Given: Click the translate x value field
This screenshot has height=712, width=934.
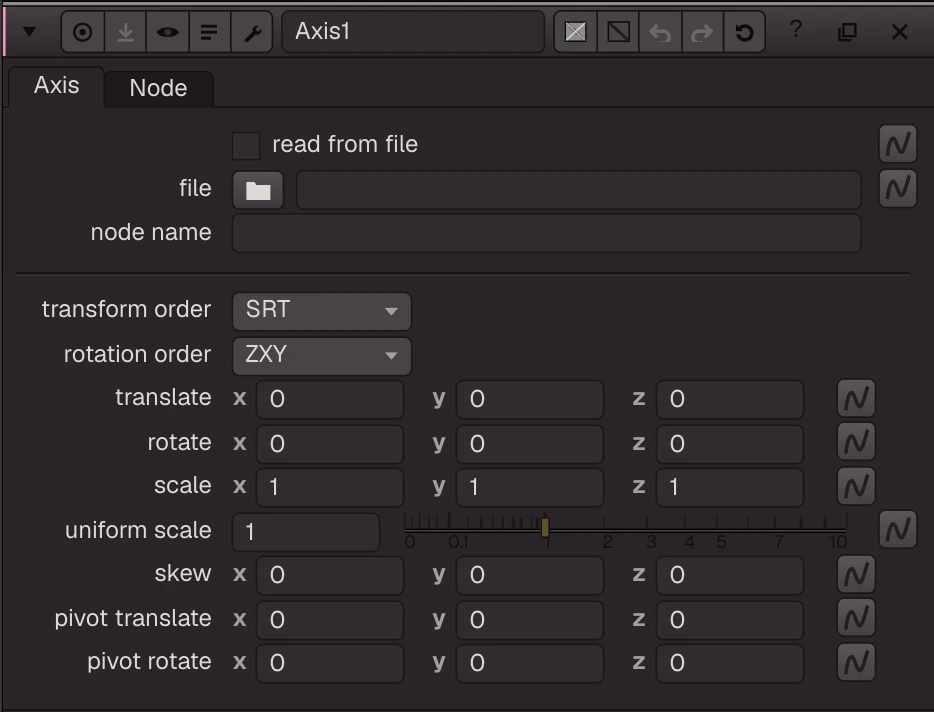Looking at the screenshot, I should pyautogui.click(x=330, y=399).
